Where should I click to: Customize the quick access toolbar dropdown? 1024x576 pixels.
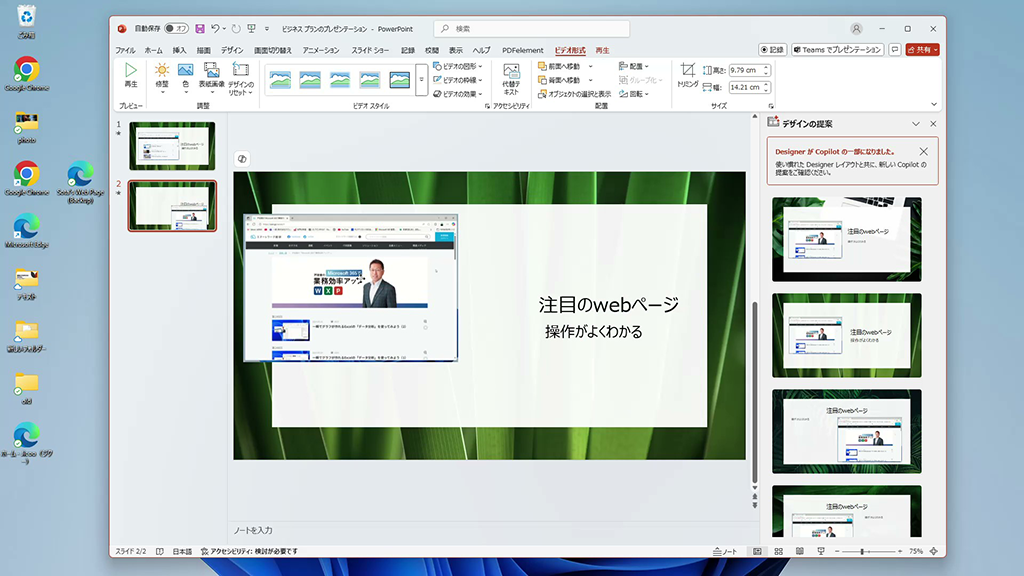[266, 29]
